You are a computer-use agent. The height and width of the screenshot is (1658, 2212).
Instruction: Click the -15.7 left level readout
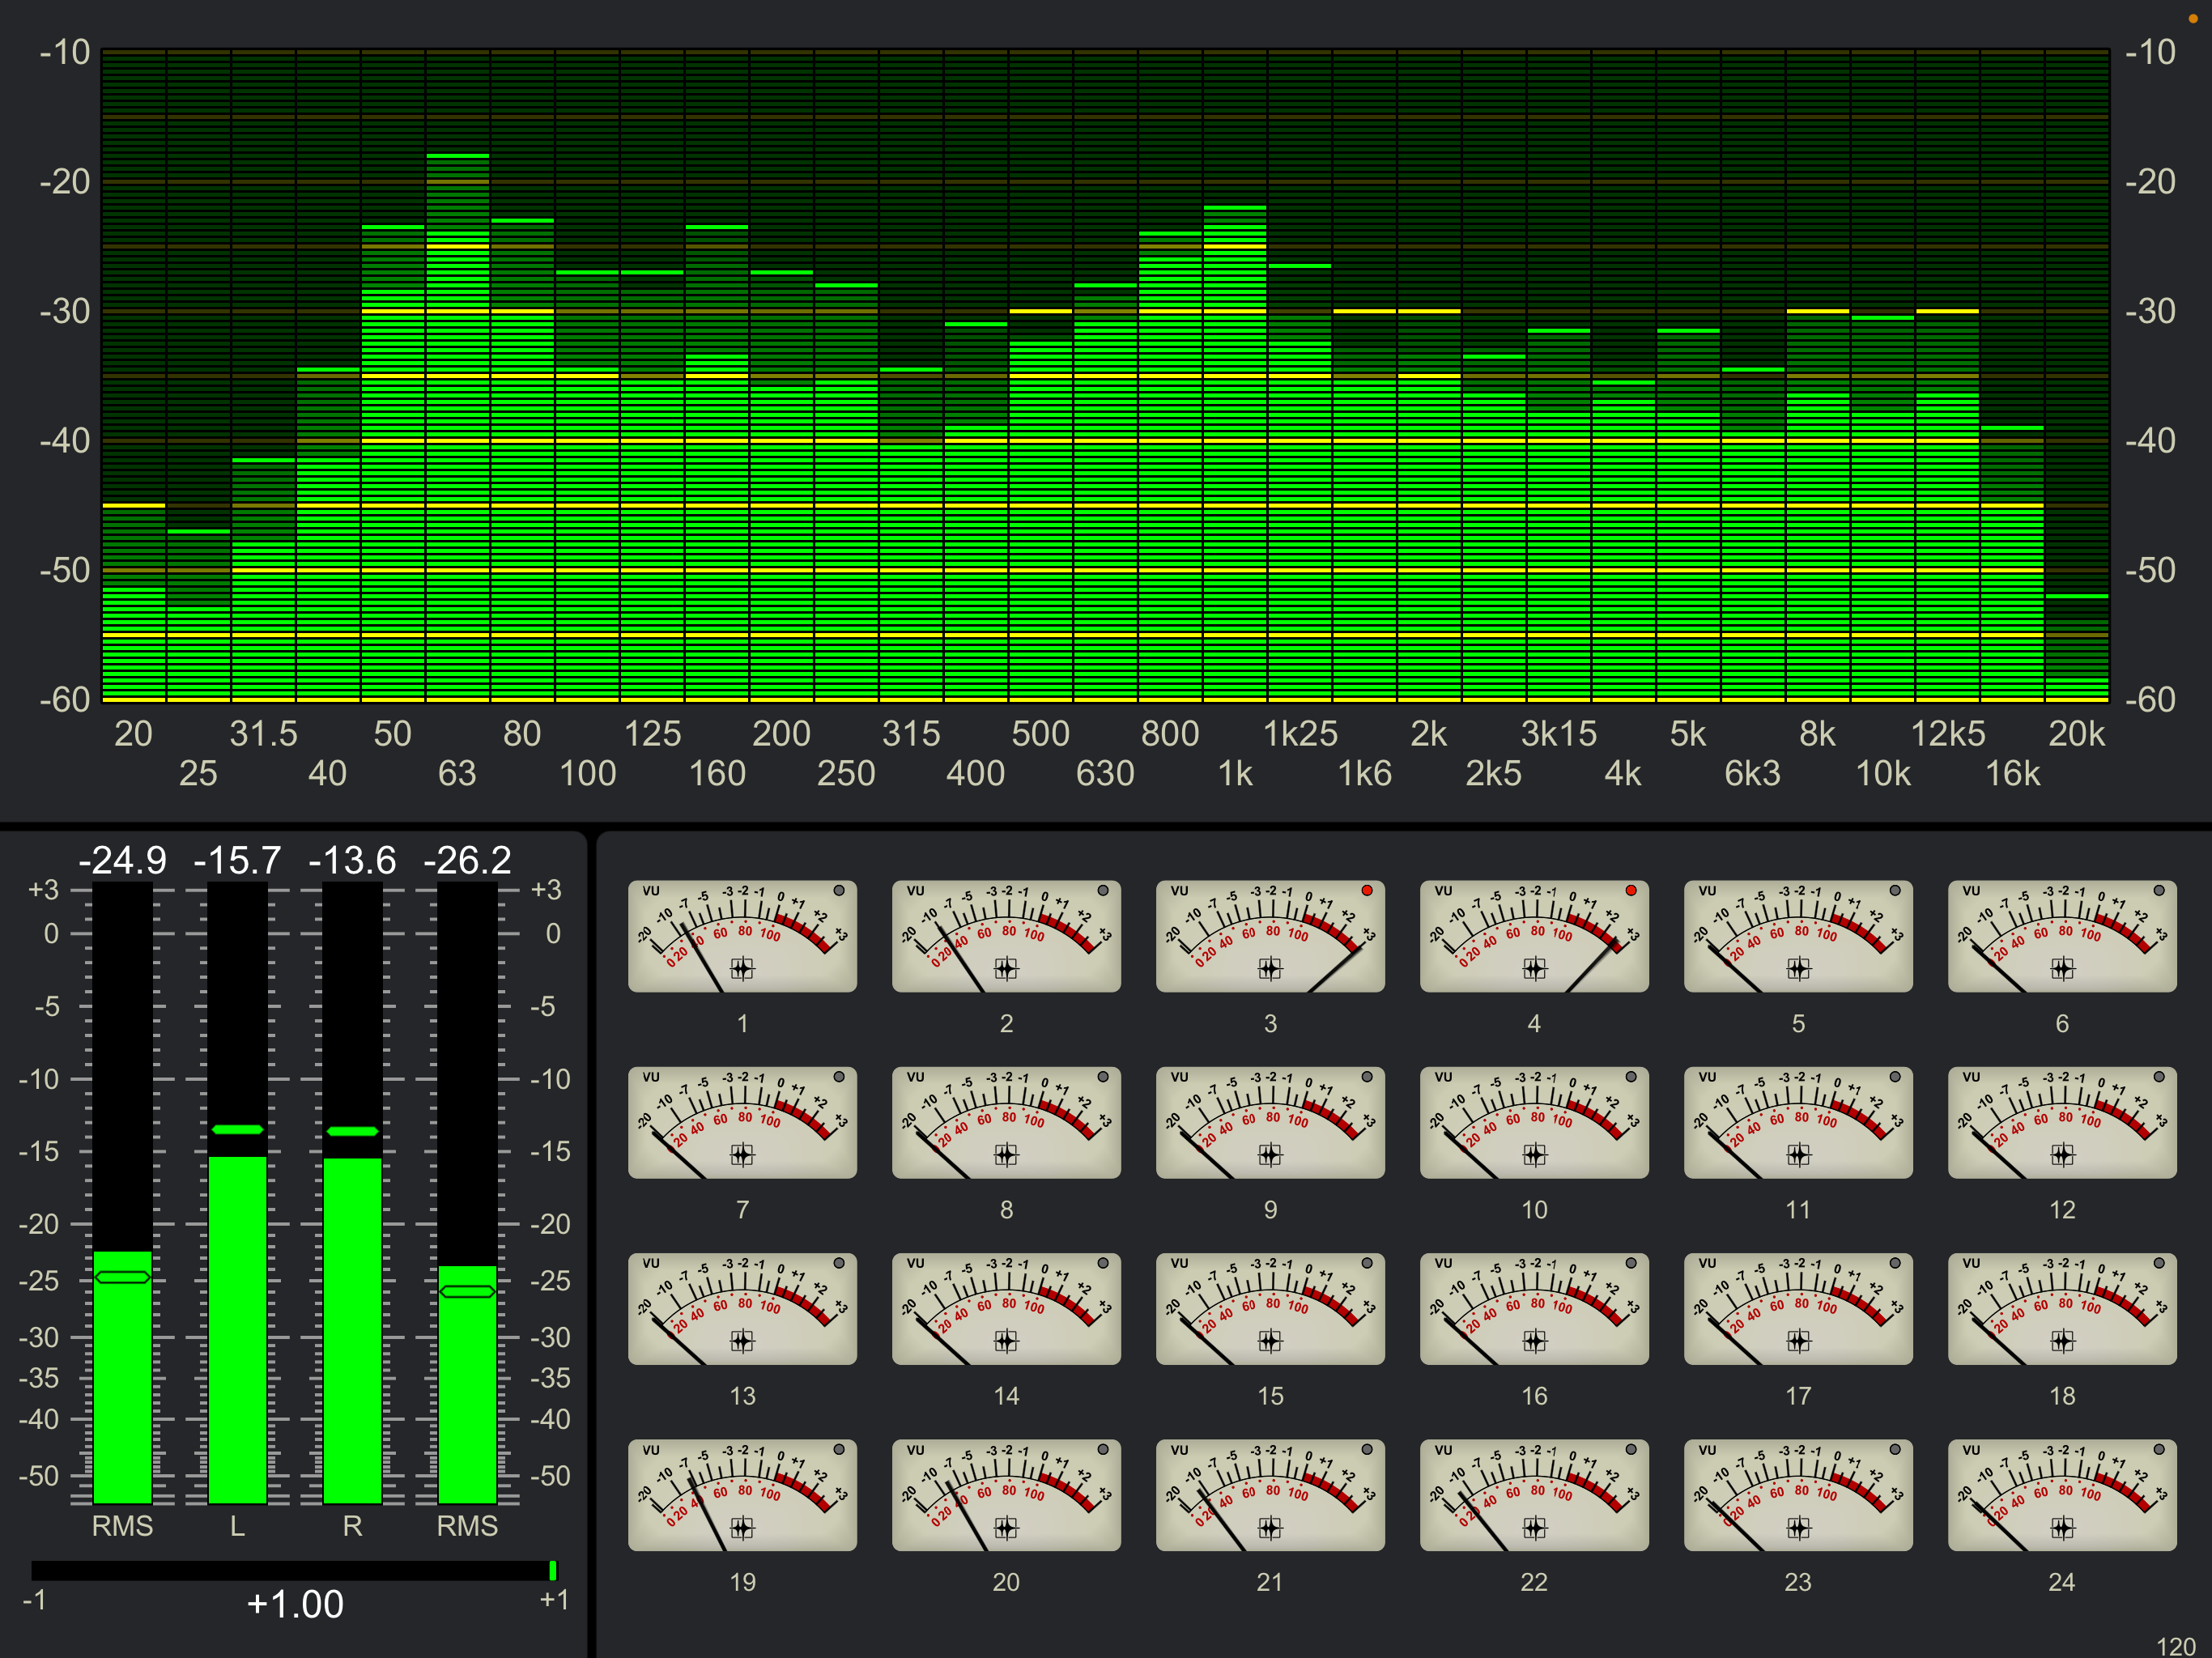click(x=237, y=860)
